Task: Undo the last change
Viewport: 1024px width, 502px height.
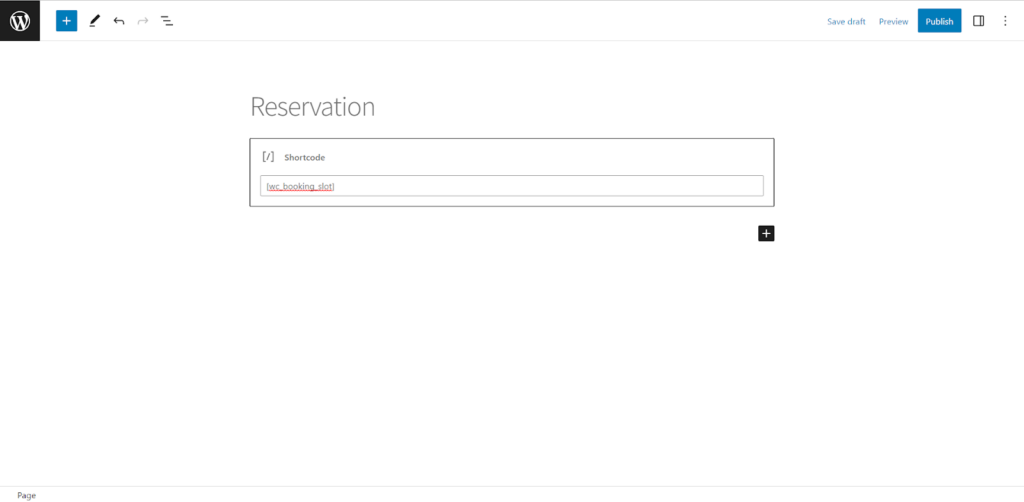Action: pyautogui.click(x=119, y=21)
